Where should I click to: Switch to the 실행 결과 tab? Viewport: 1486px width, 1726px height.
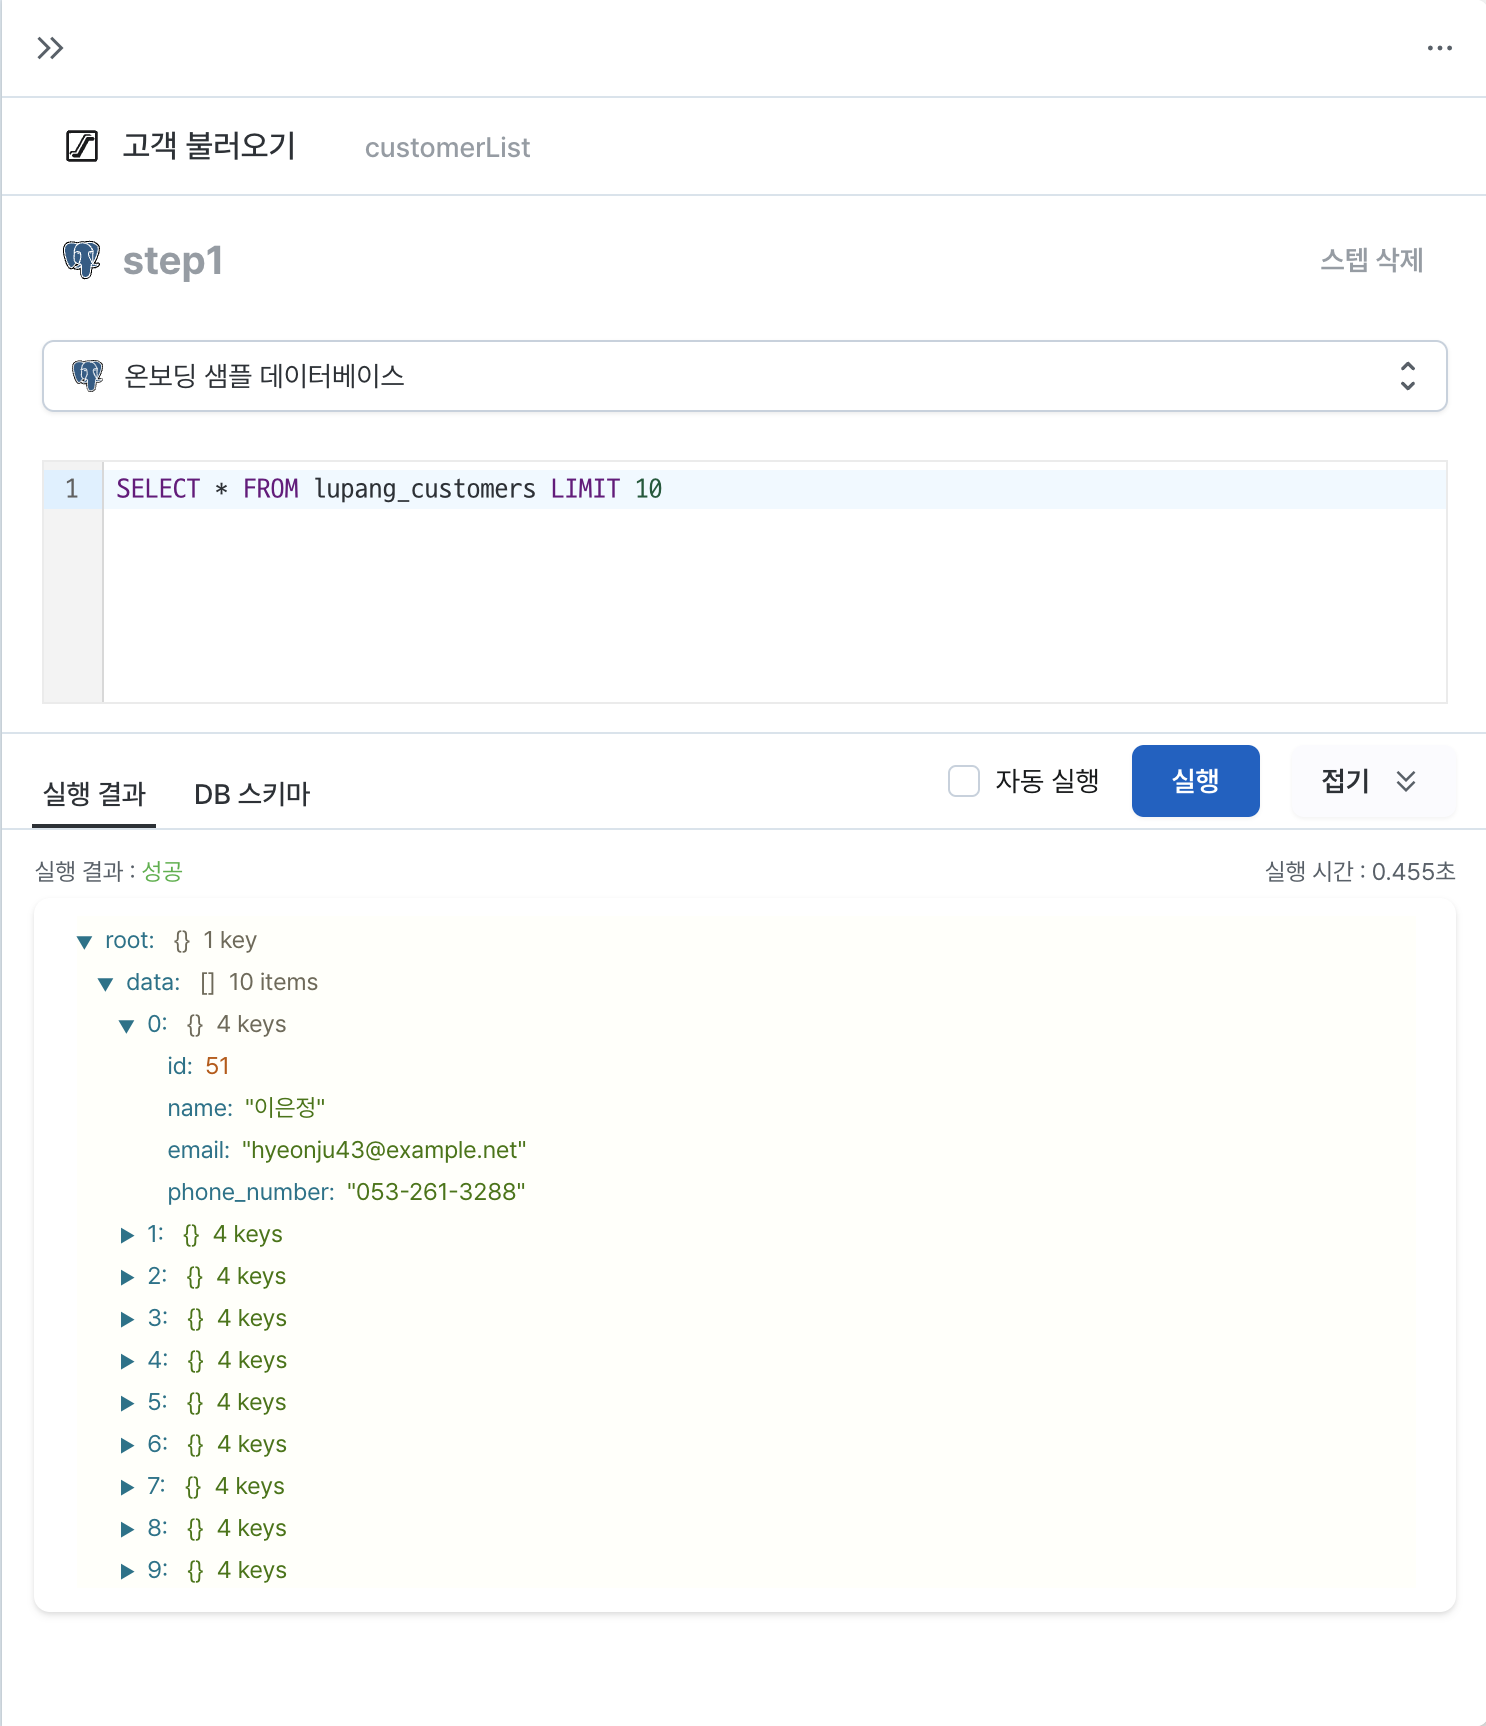click(x=94, y=794)
